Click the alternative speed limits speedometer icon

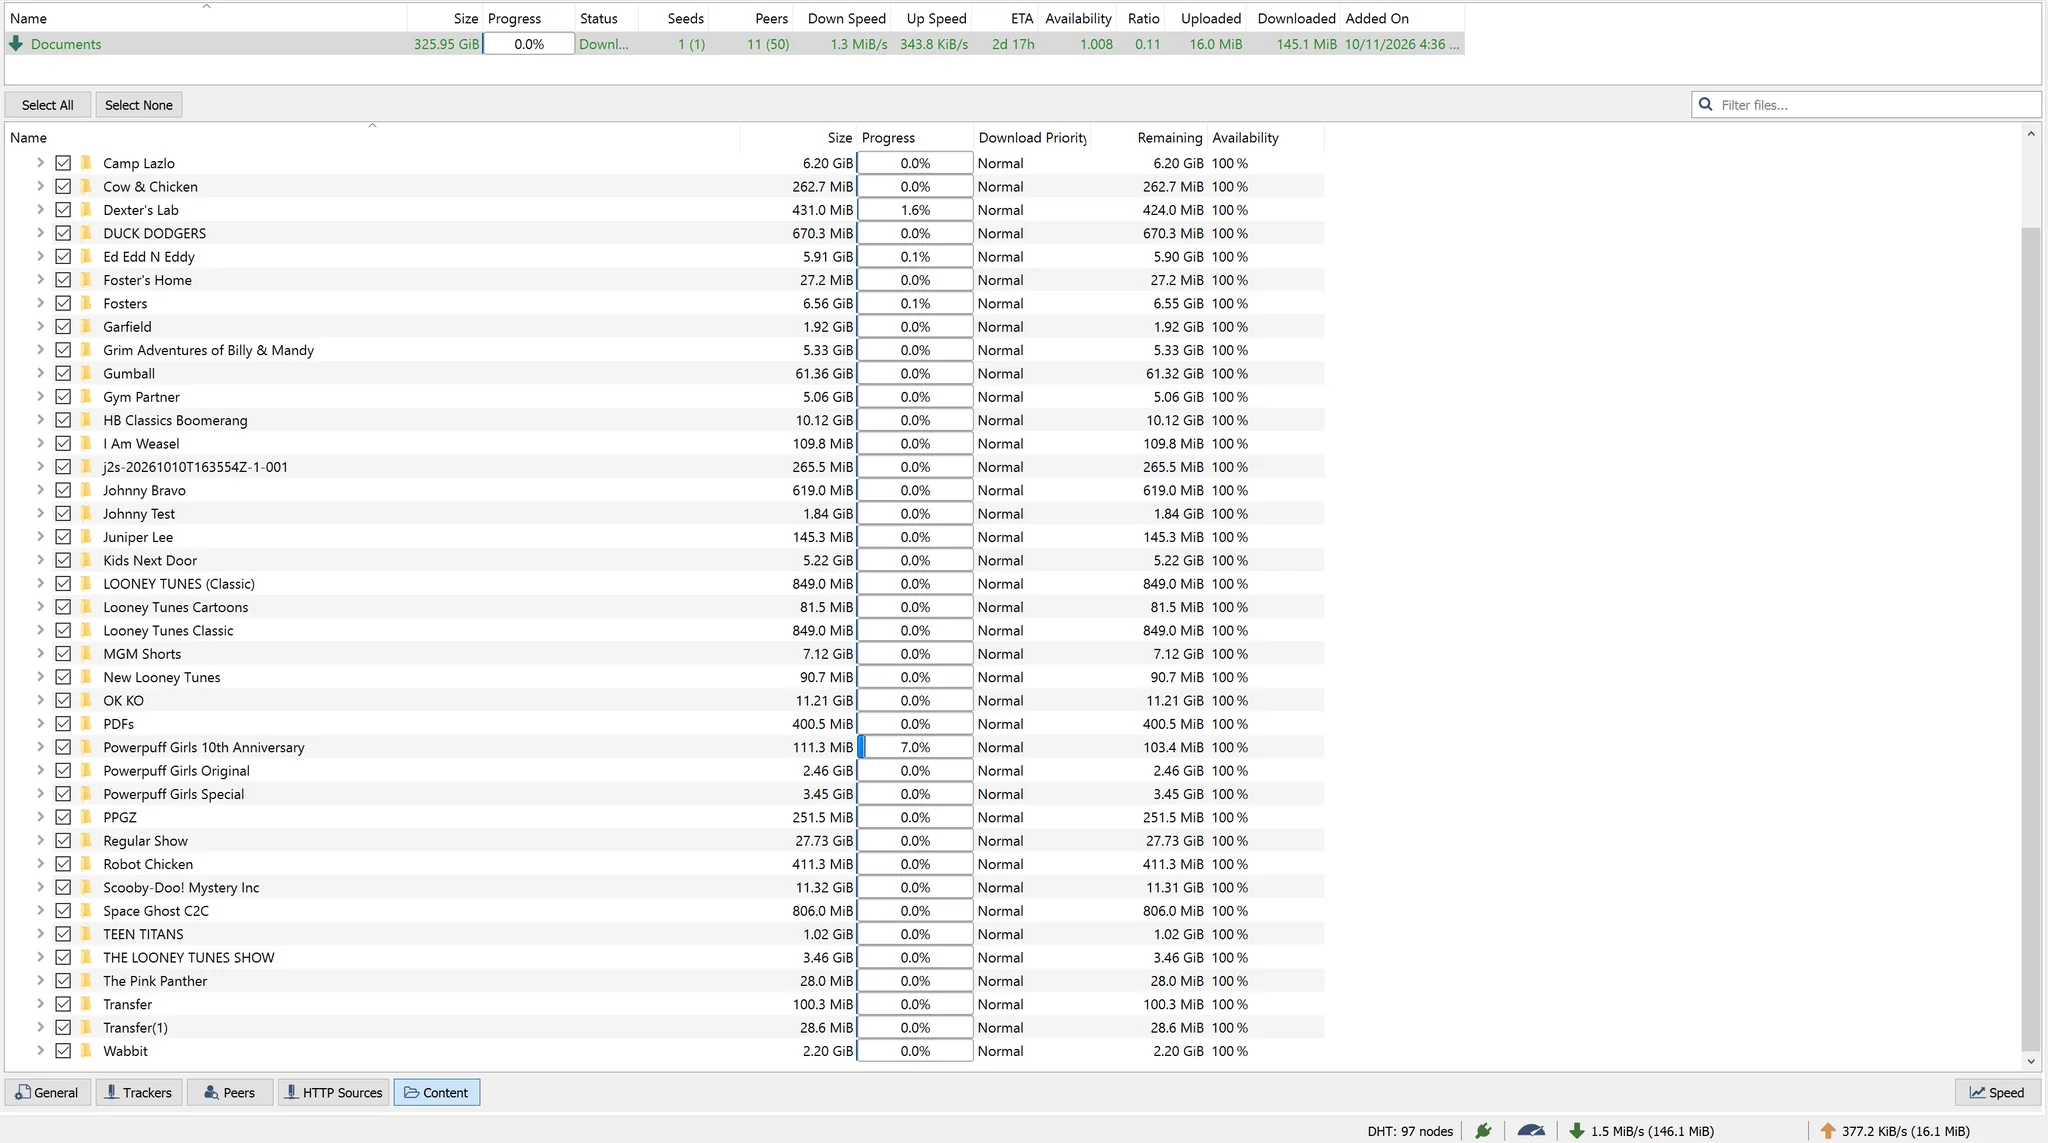pyautogui.click(x=1531, y=1131)
